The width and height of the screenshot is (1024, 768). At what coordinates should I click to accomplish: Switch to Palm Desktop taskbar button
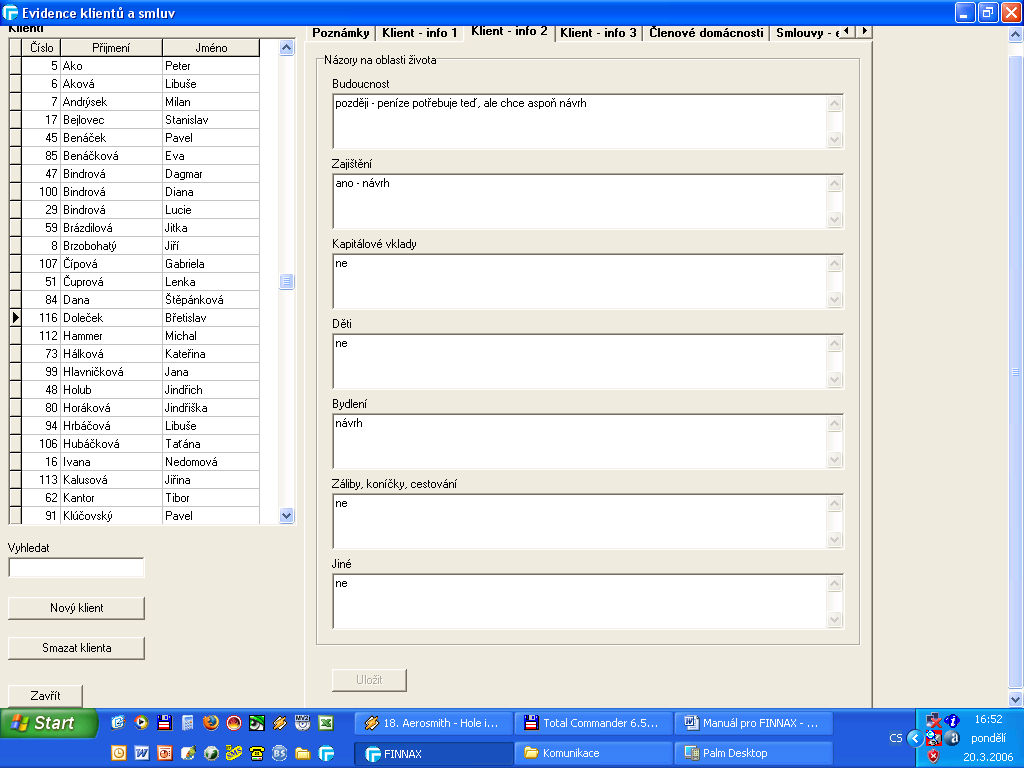(x=754, y=753)
